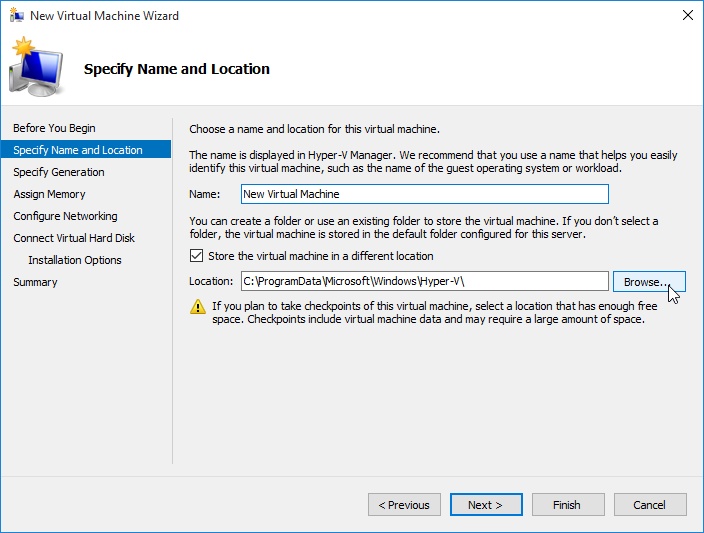Go to the Summary step
The image size is (704, 533).
[35, 282]
